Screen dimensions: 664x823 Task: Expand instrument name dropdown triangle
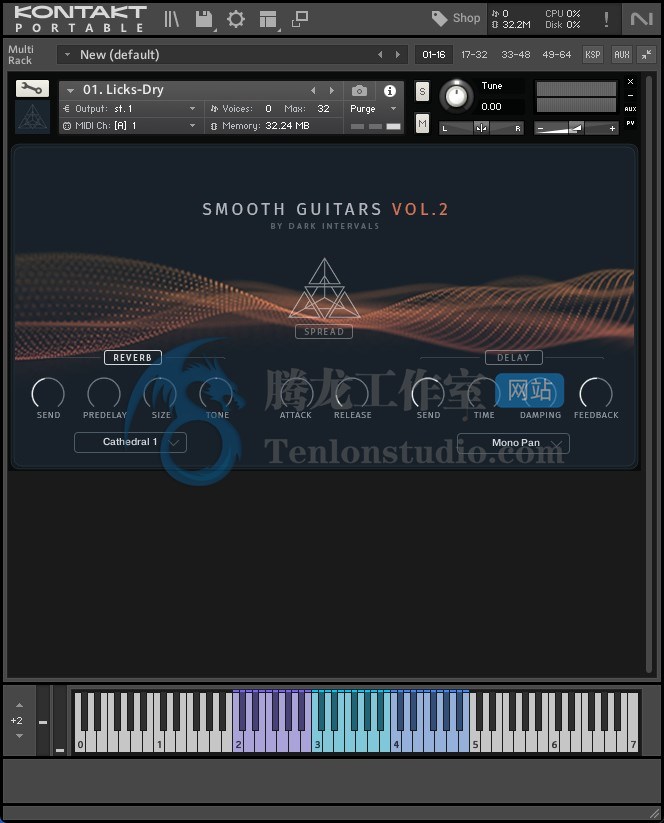click(70, 90)
